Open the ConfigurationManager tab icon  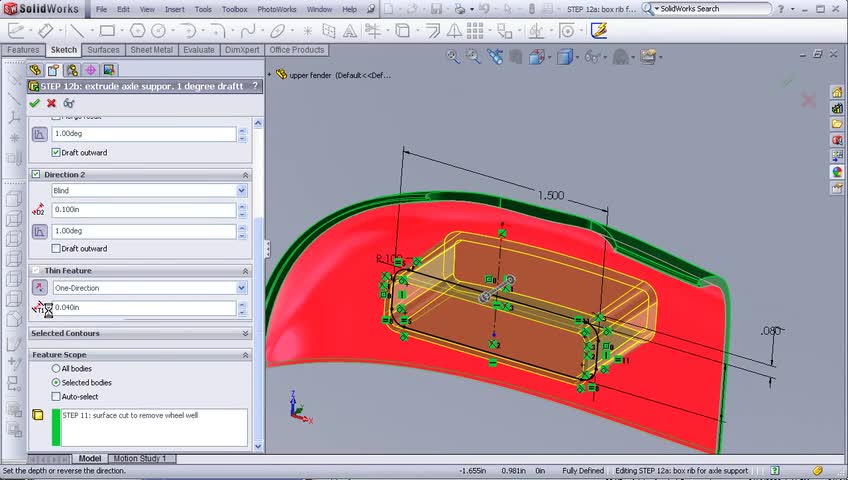[x=72, y=70]
